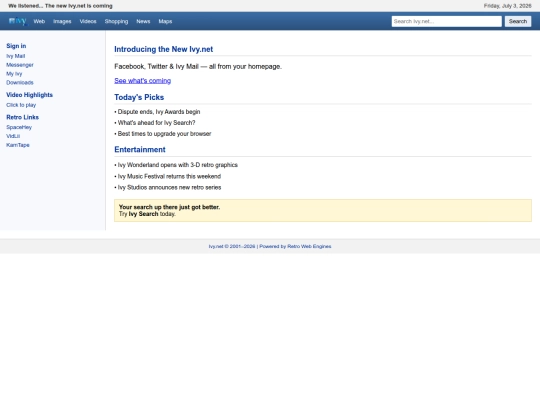Go to My Ivy link

pyautogui.click(x=14, y=74)
